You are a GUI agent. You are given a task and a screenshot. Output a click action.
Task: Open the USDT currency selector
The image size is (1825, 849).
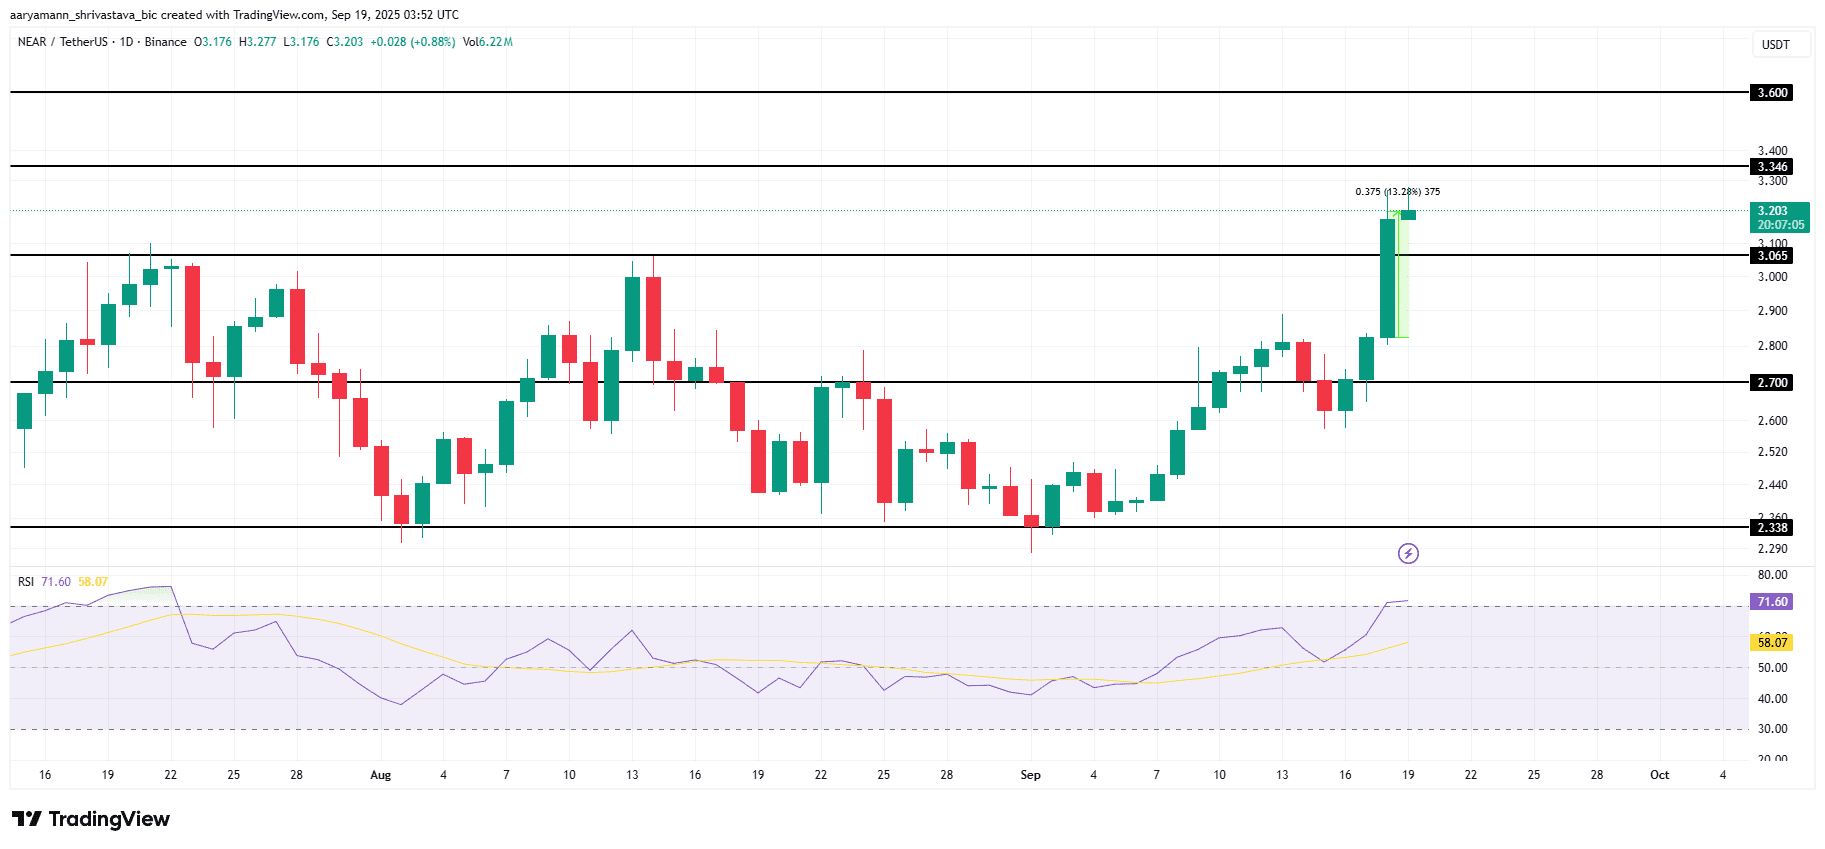[x=1775, y=44]
